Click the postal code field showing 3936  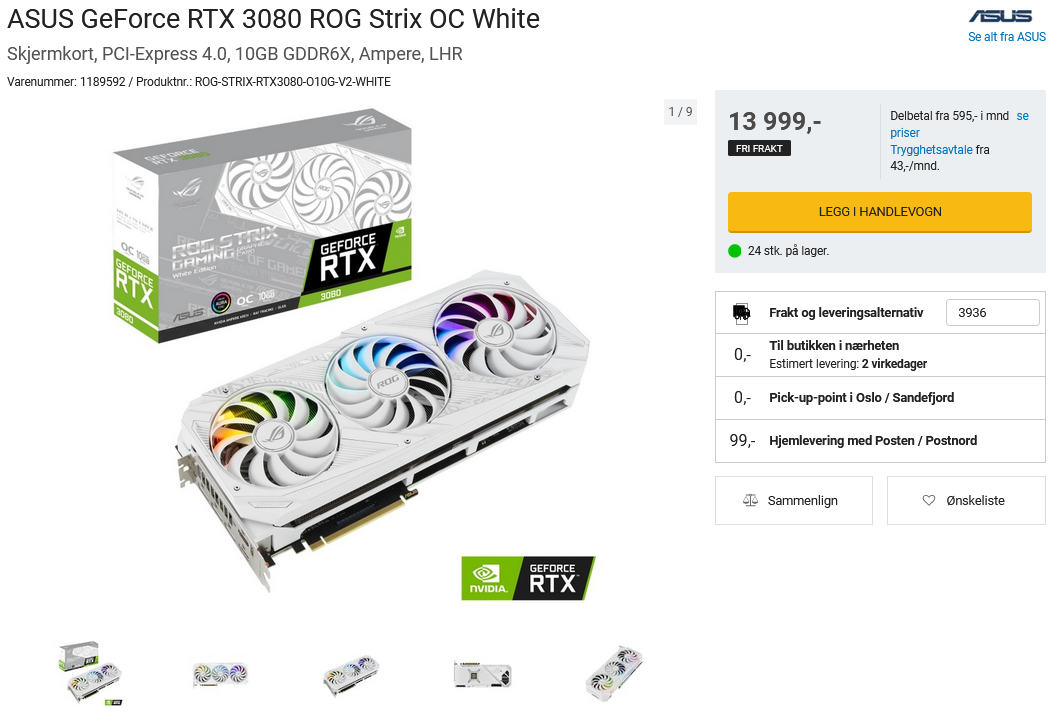point(993,313)
